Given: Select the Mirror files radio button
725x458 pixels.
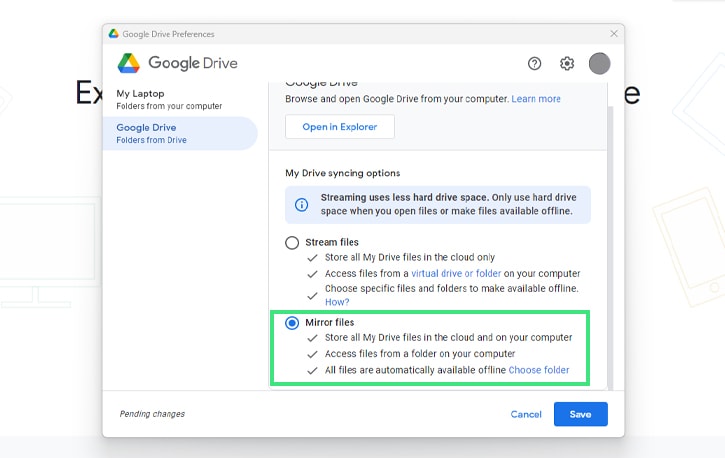Looking at the screenshot, I should pos(292,323).
